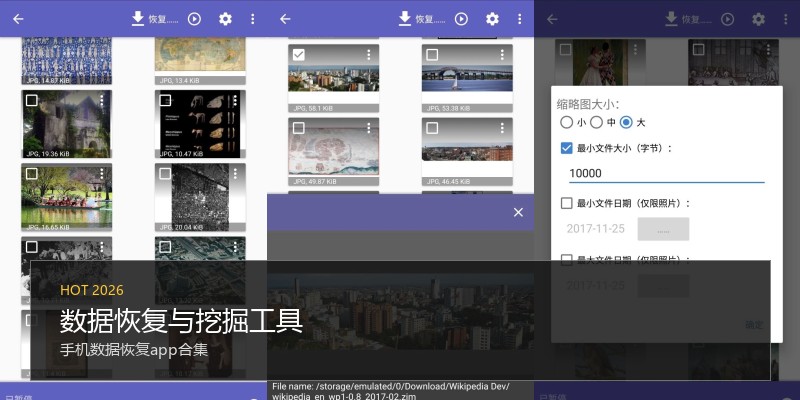
Task: Open the JPG 13.4 KiB map thumbnail
Action: [x=200, y=60]
